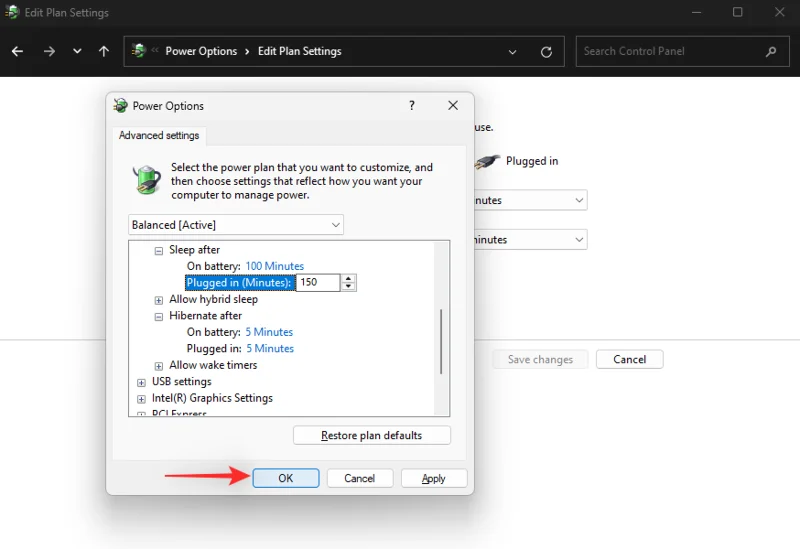The image size is (800, 549).
Task: Click the Back navigation arrow
Action: pos(18,51)
